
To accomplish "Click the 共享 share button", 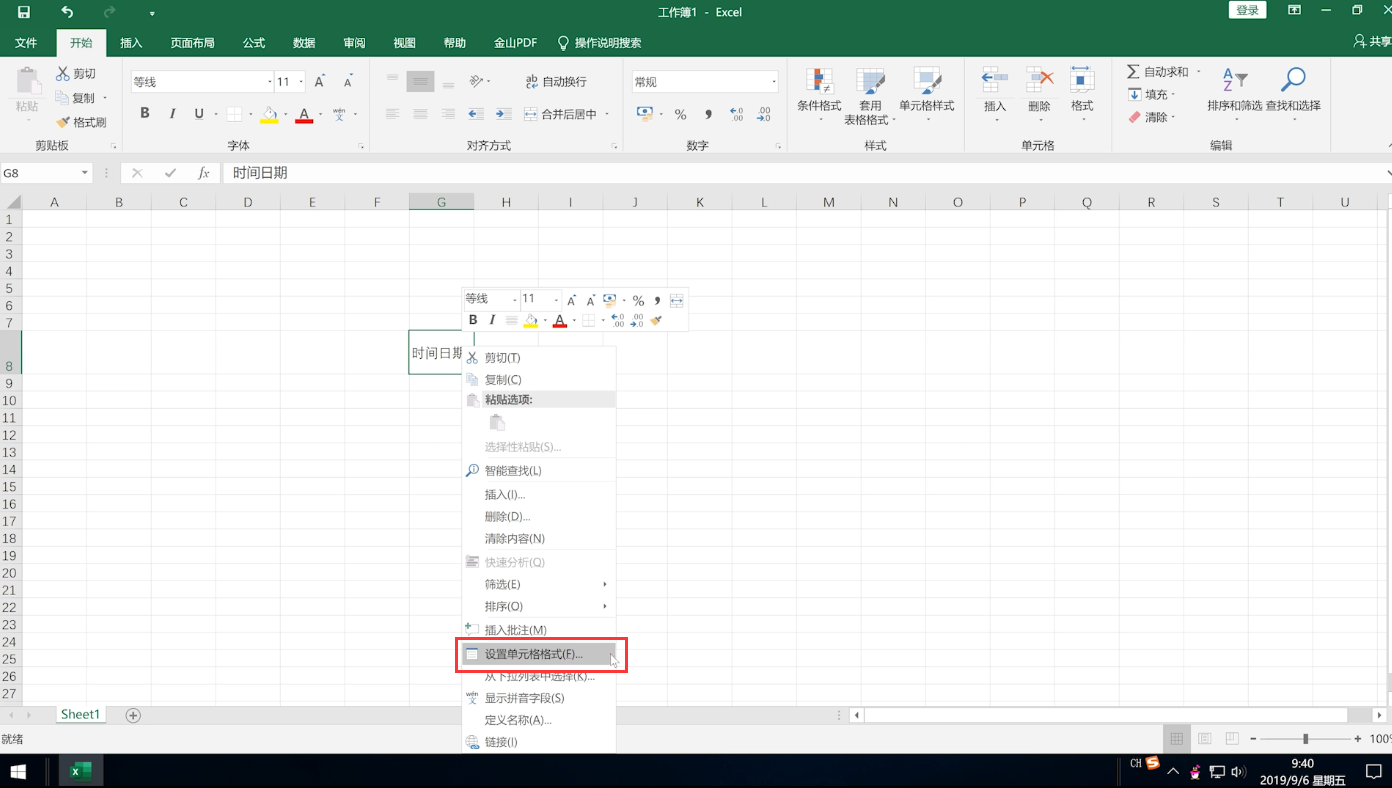I will (1372, 42).
